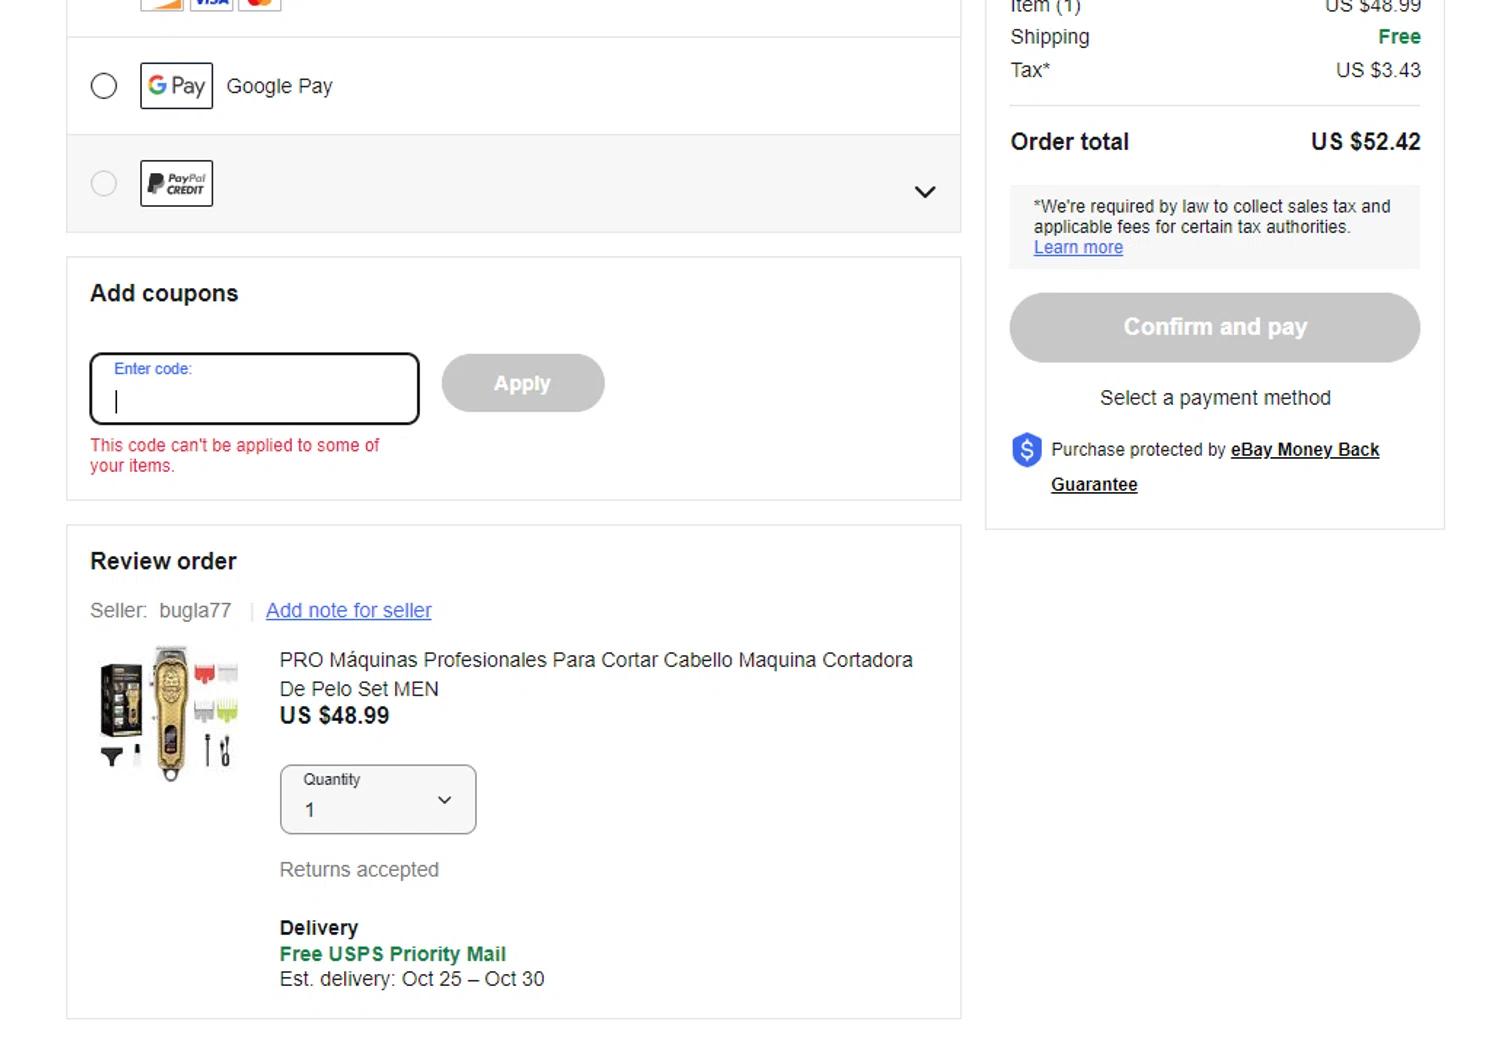1500x1051 pixels.
Task: Click Add note for seller
Action: point(348,611)
